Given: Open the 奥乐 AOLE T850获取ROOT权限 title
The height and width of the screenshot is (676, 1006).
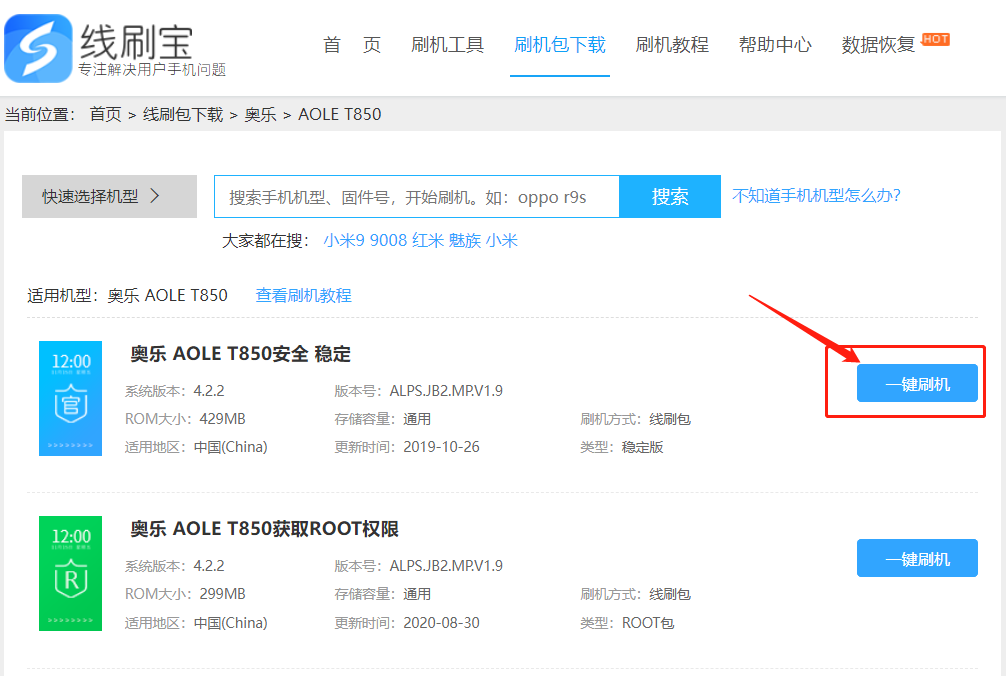Looking at the screenshot, I should click(264, 529).
